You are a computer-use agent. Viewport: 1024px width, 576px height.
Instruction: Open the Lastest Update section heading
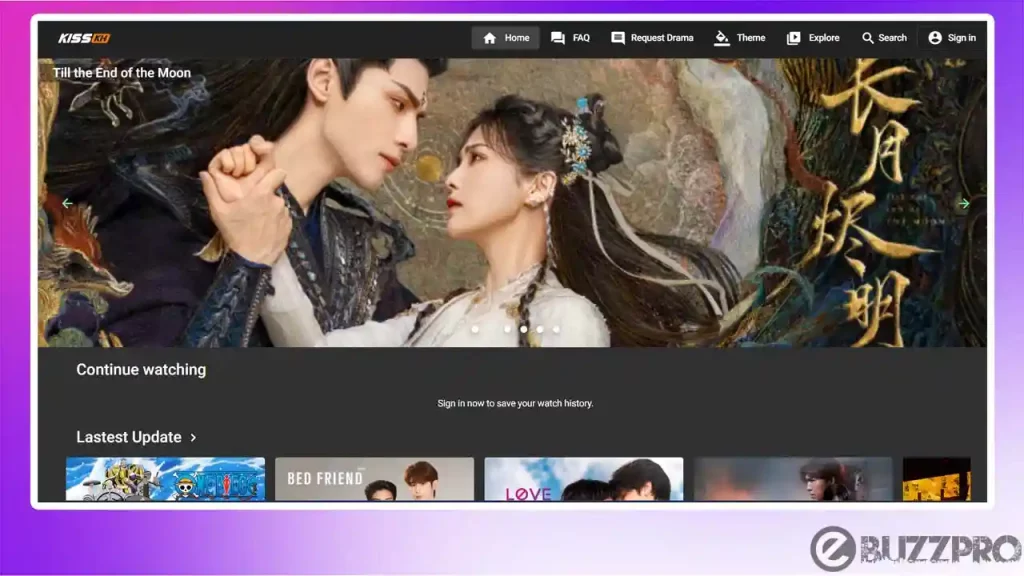(x=129, y=437)
